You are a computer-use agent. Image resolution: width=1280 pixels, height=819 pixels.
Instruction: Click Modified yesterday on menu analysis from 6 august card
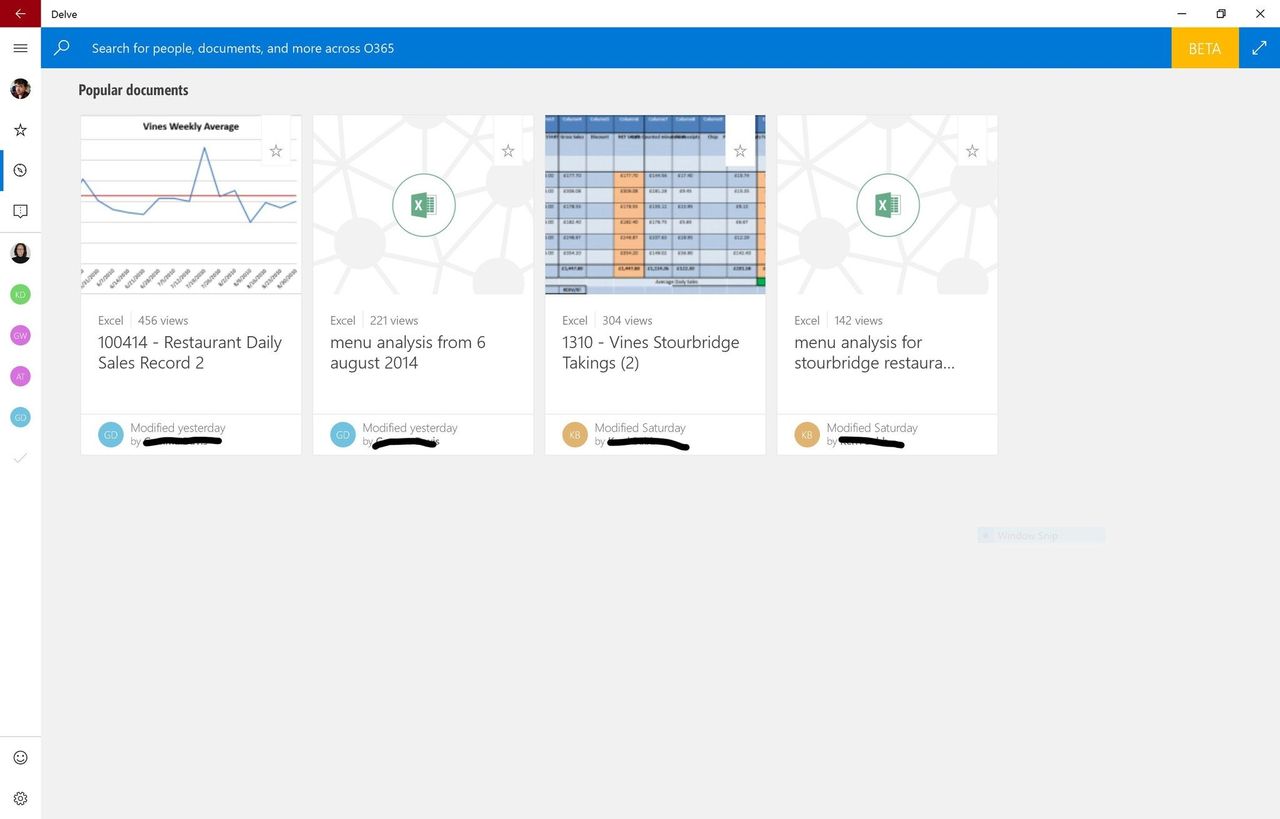pyautogui.click(x=410, y=428)
